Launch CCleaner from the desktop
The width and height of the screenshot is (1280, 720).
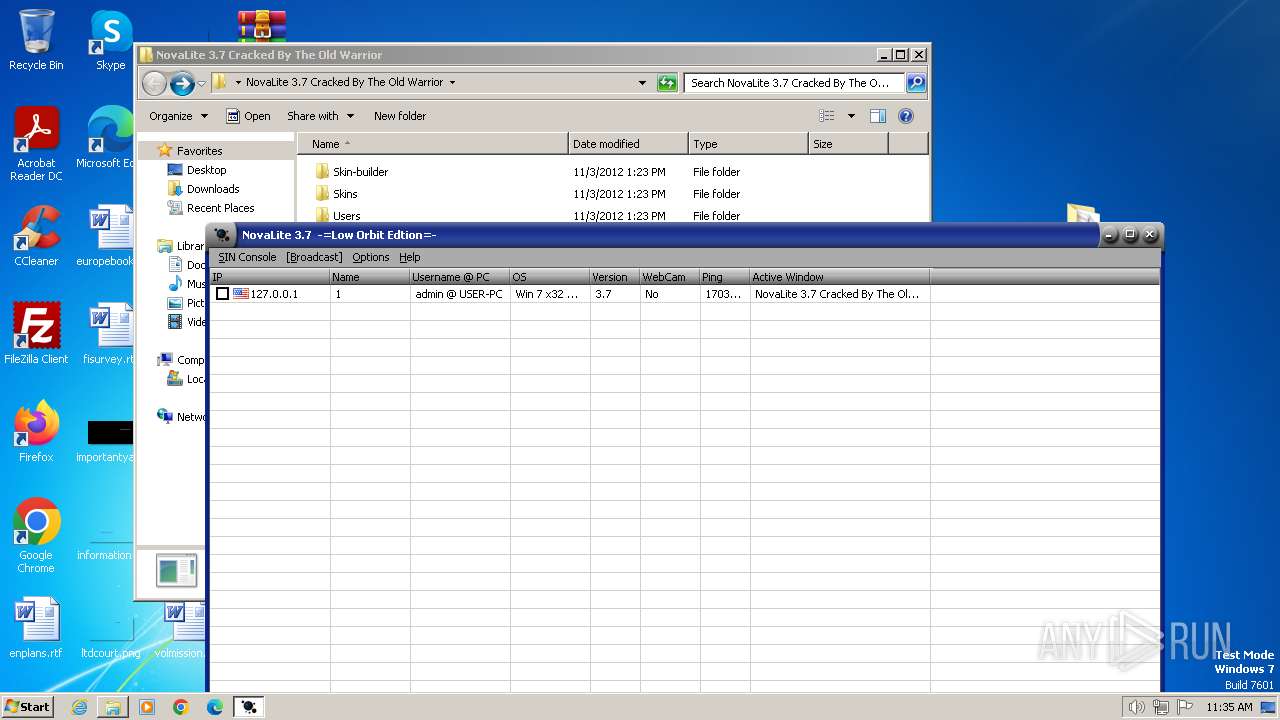[x=36, y=236]
